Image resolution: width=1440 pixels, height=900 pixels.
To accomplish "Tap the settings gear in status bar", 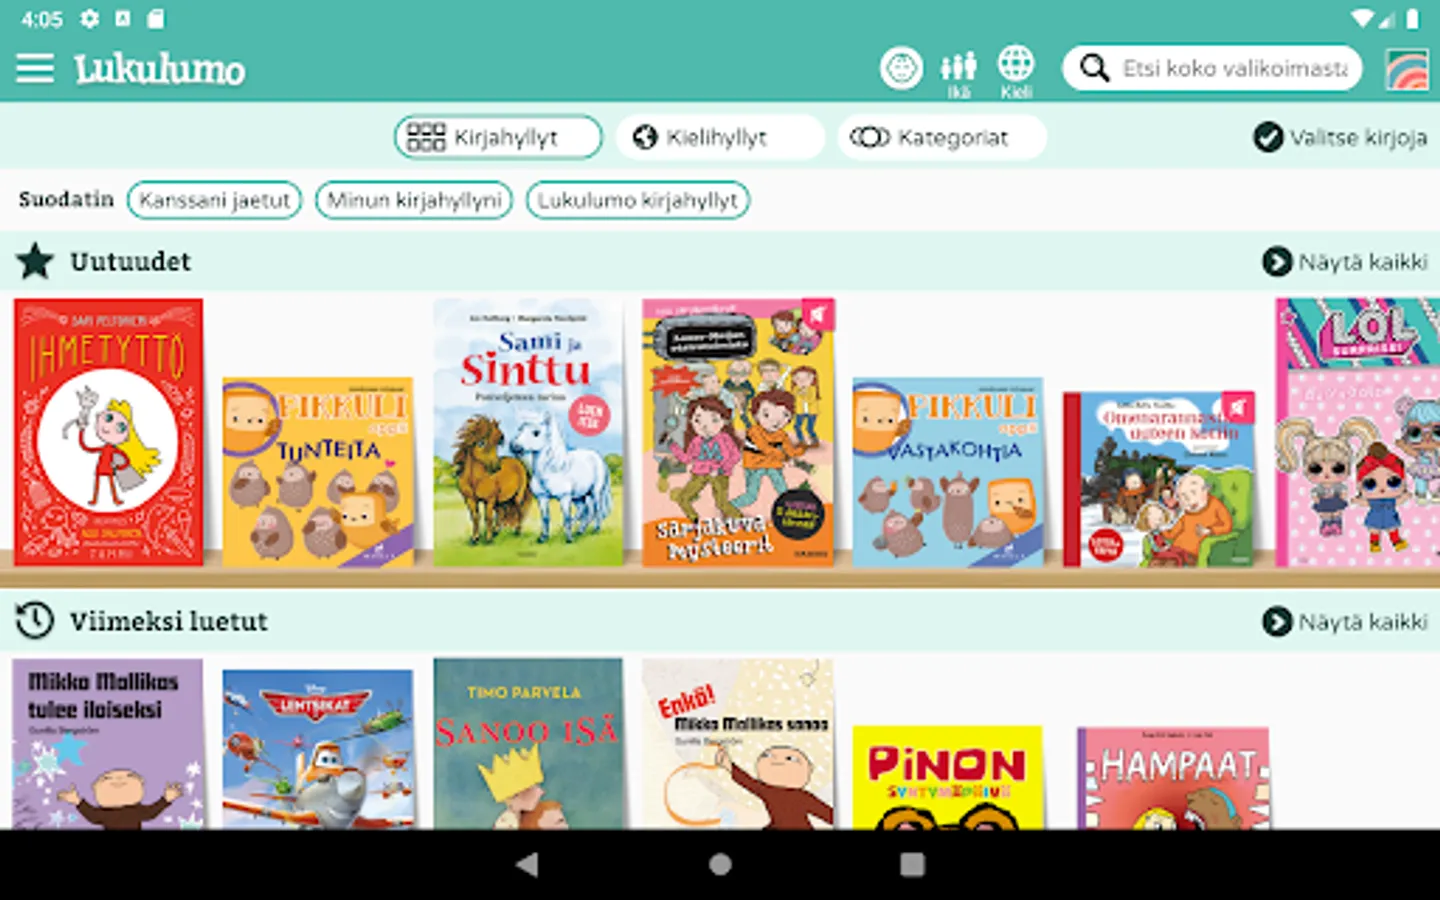I will coord(90,18).
